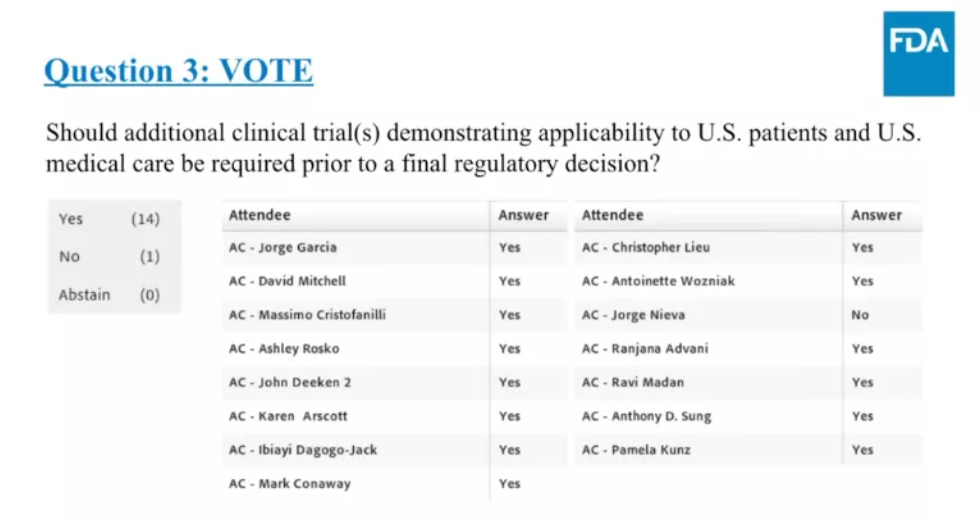Image resolution: width=980 pixels, height=520 pixels.
Task: Click attendee John Deeken 2
Action: tap(290, 382)
